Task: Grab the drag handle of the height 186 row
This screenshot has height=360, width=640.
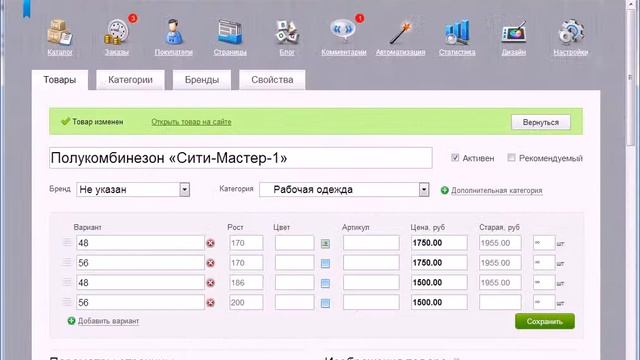Action: point(67,282)
